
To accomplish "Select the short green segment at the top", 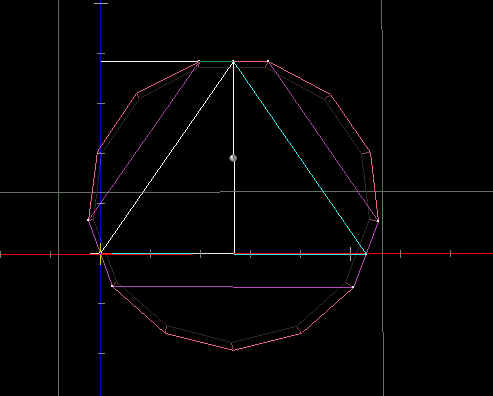I will tap(216, 61).
